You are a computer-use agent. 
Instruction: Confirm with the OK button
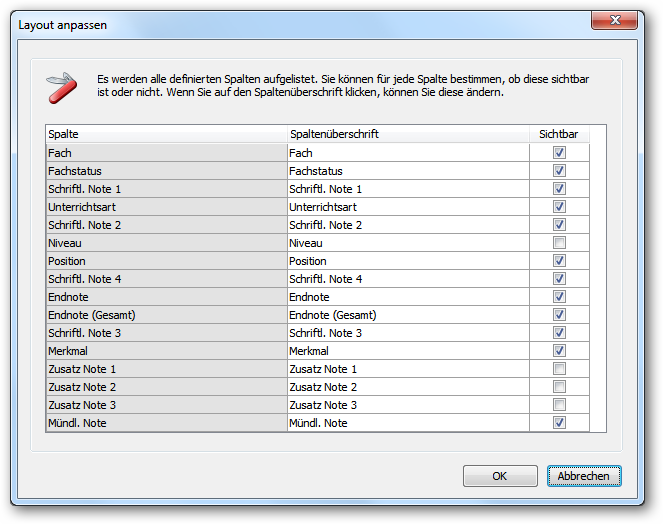(500, 476)
